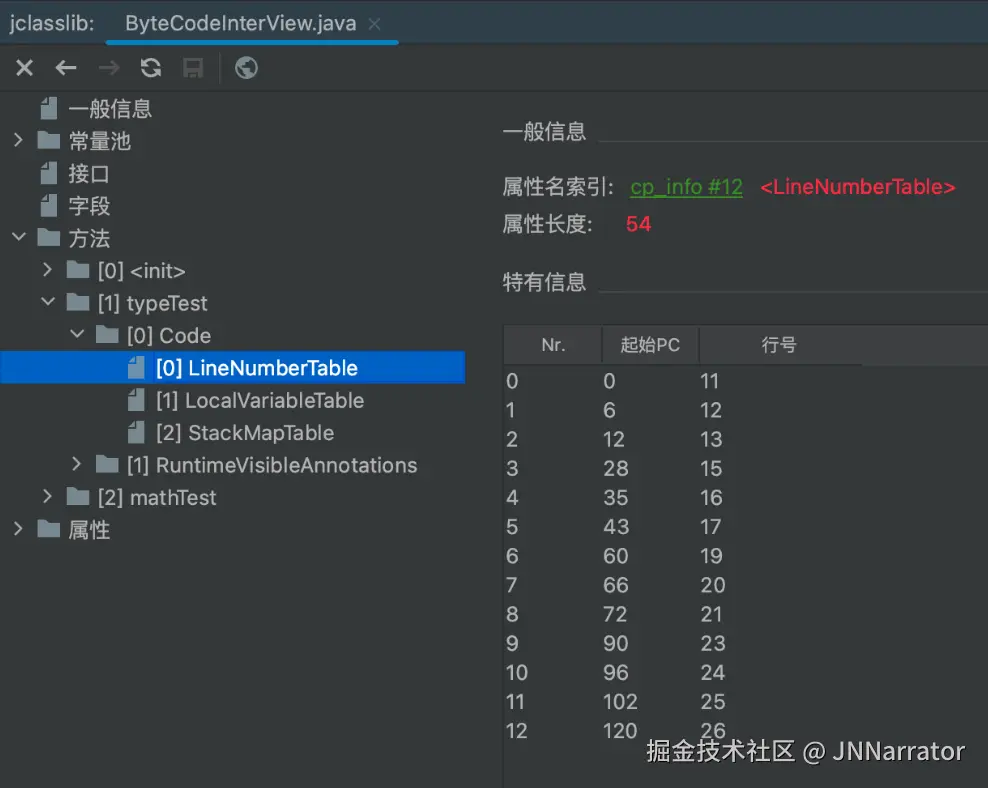Click the Nr. column header
The height and width of the screenshot is (788, 988).
point(553,345)
